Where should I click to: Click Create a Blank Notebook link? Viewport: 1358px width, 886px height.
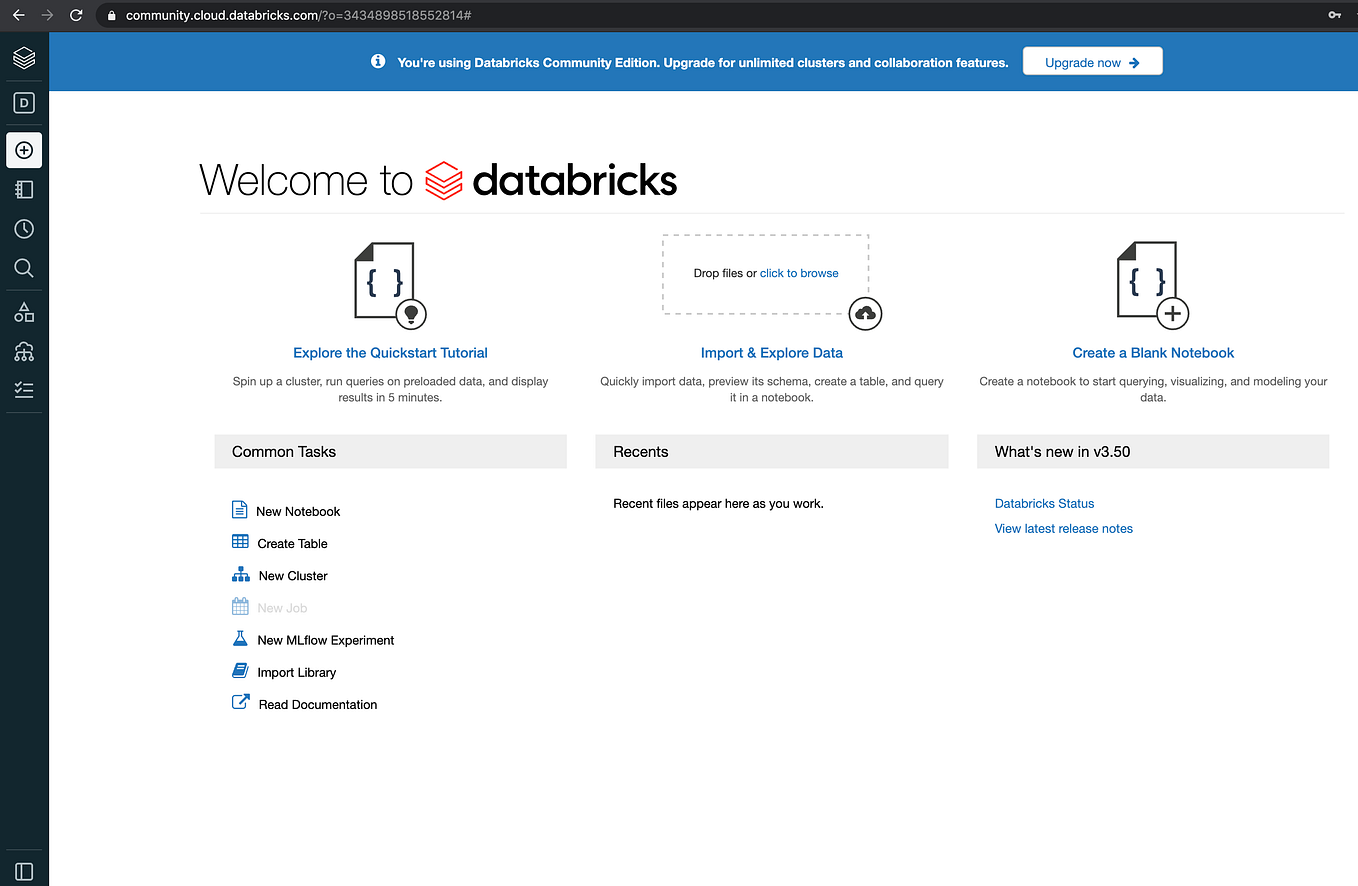(x=1153, y=353)
